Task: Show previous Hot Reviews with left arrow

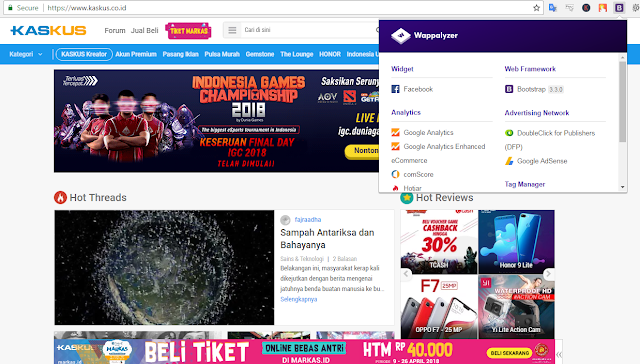Action: tap(406, 274)
